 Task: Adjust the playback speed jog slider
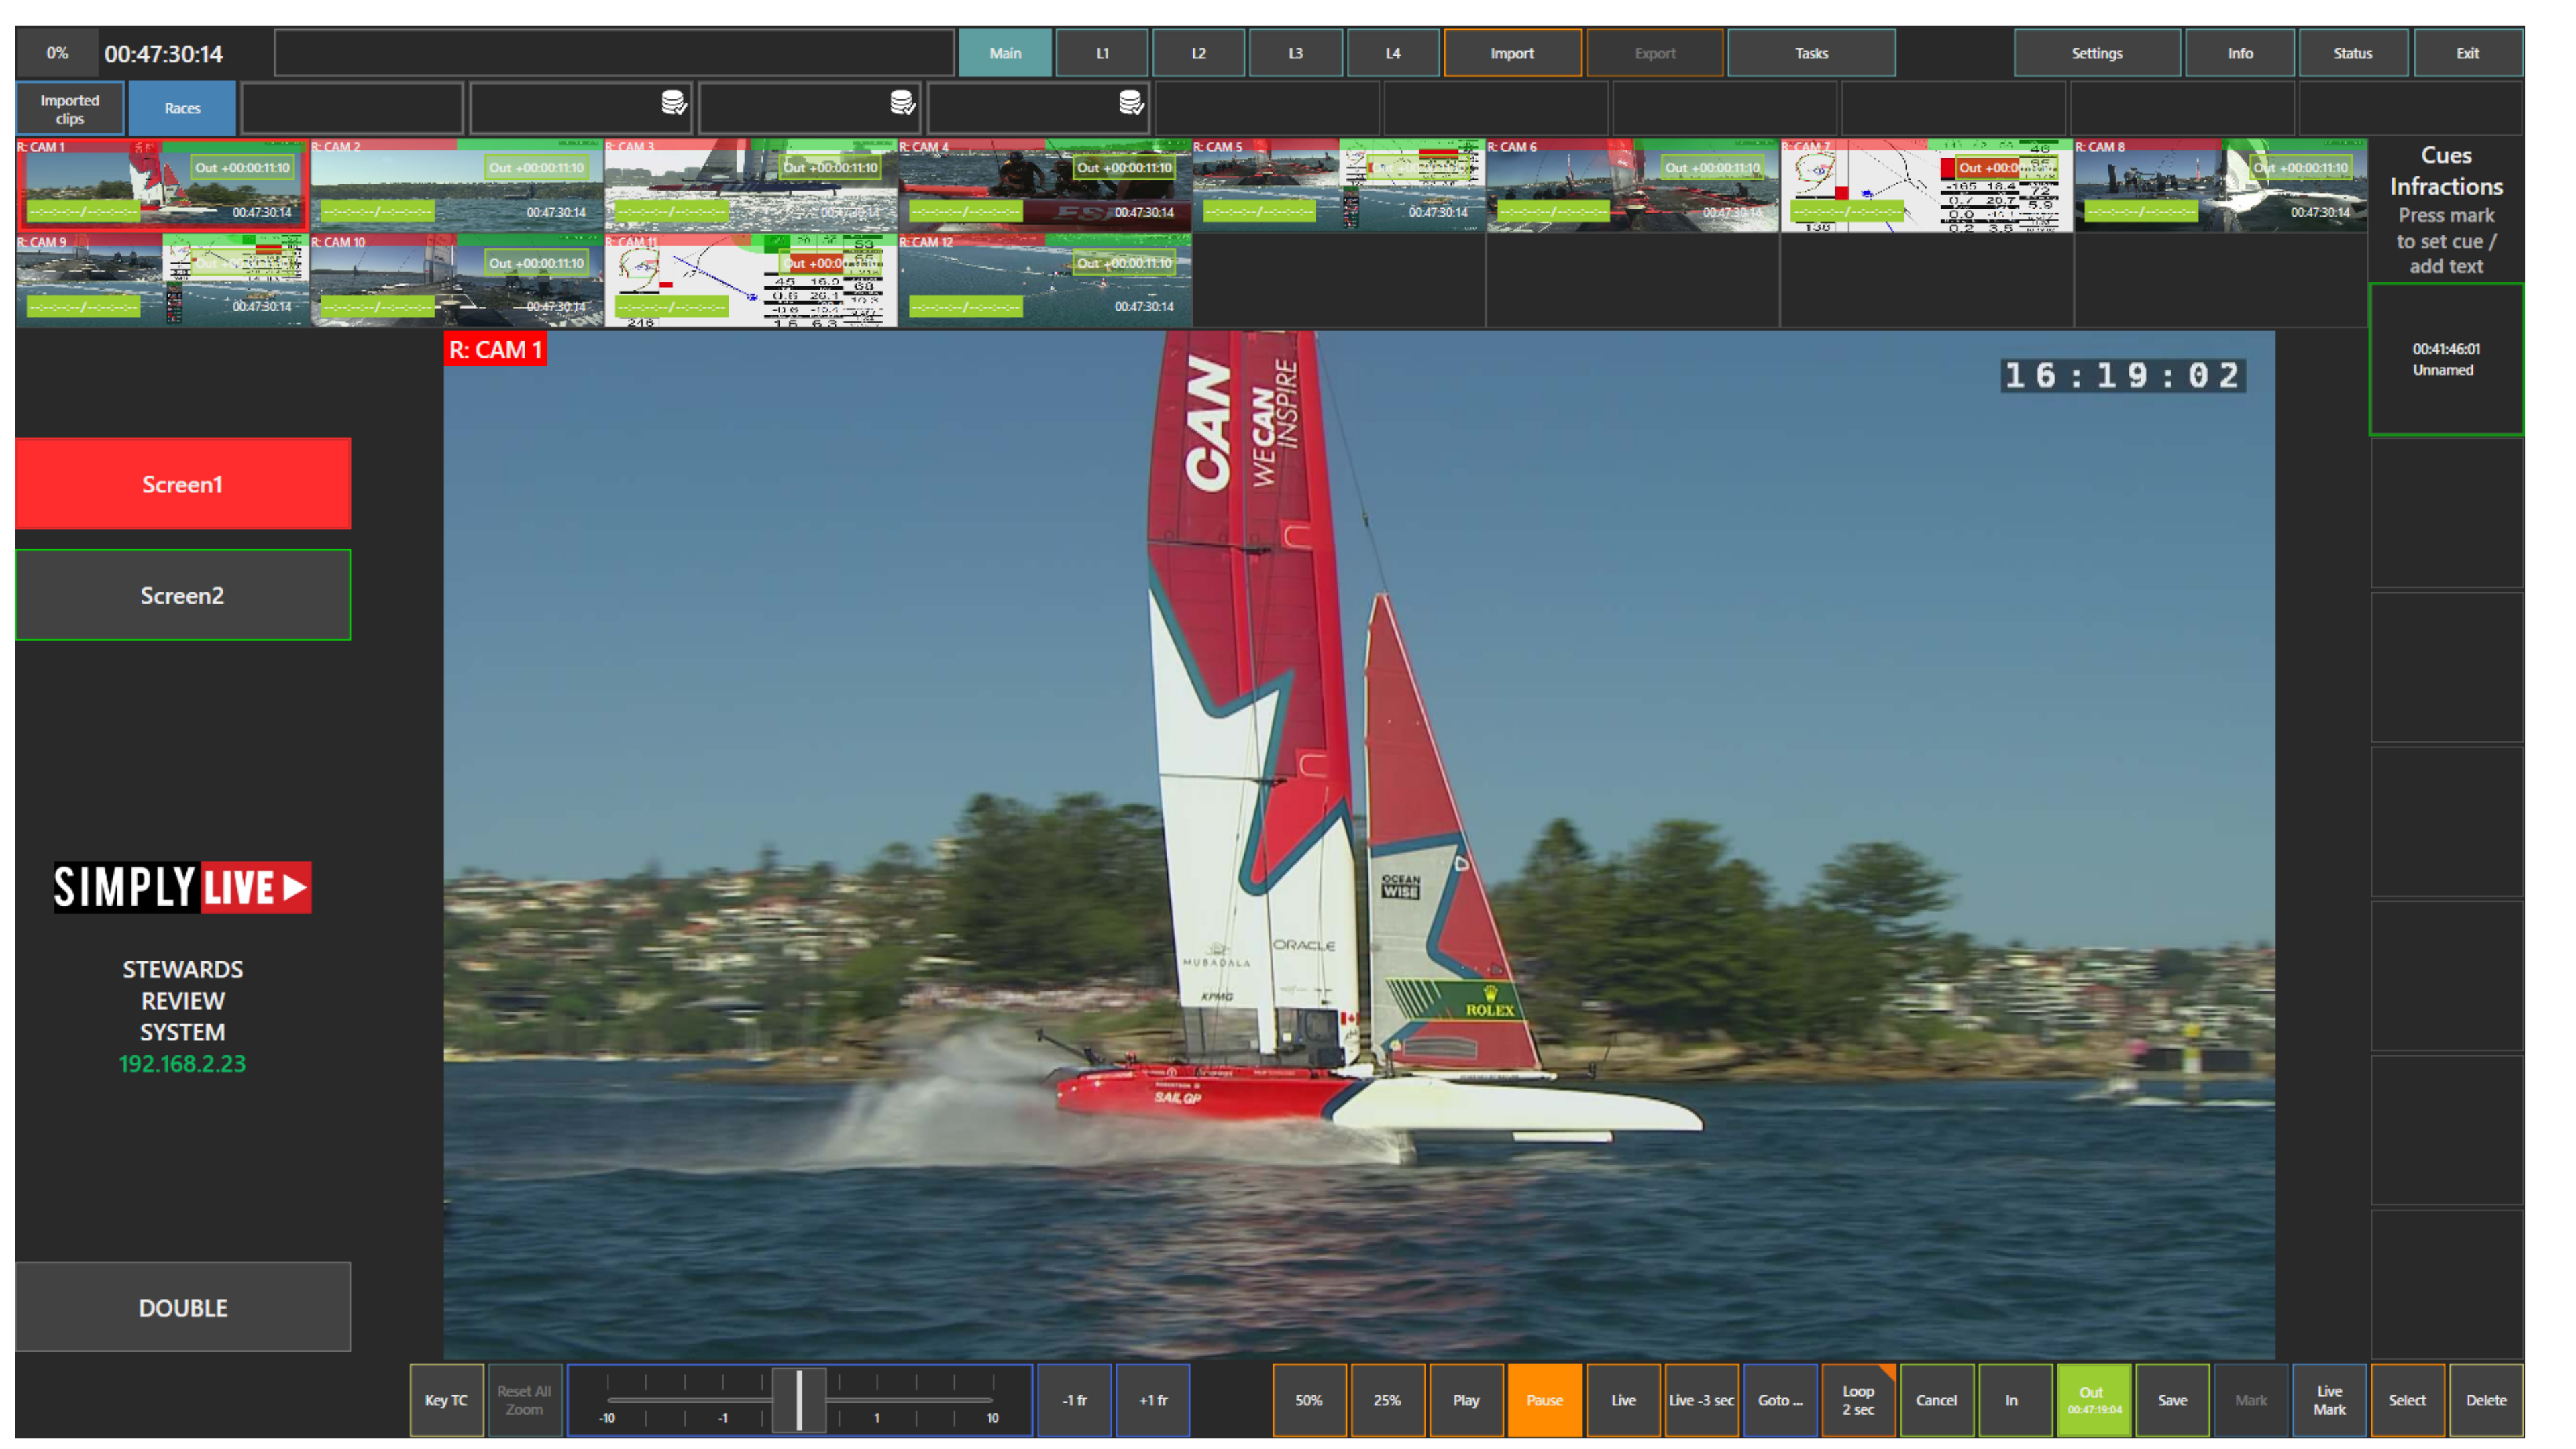pyautogui.click(x=799, y=1400)
